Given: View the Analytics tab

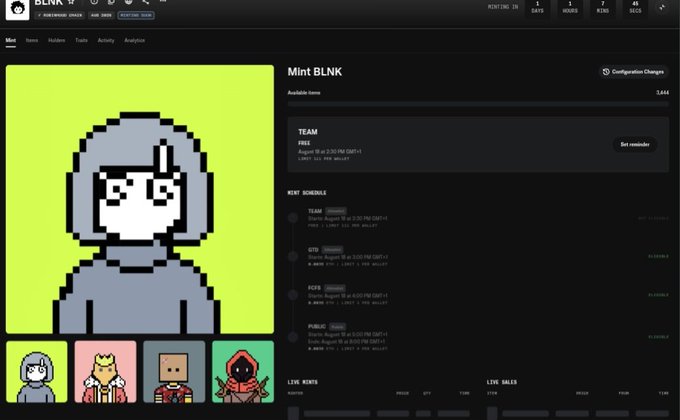Looking at the screenshot, I should click(x=134, y=40).
